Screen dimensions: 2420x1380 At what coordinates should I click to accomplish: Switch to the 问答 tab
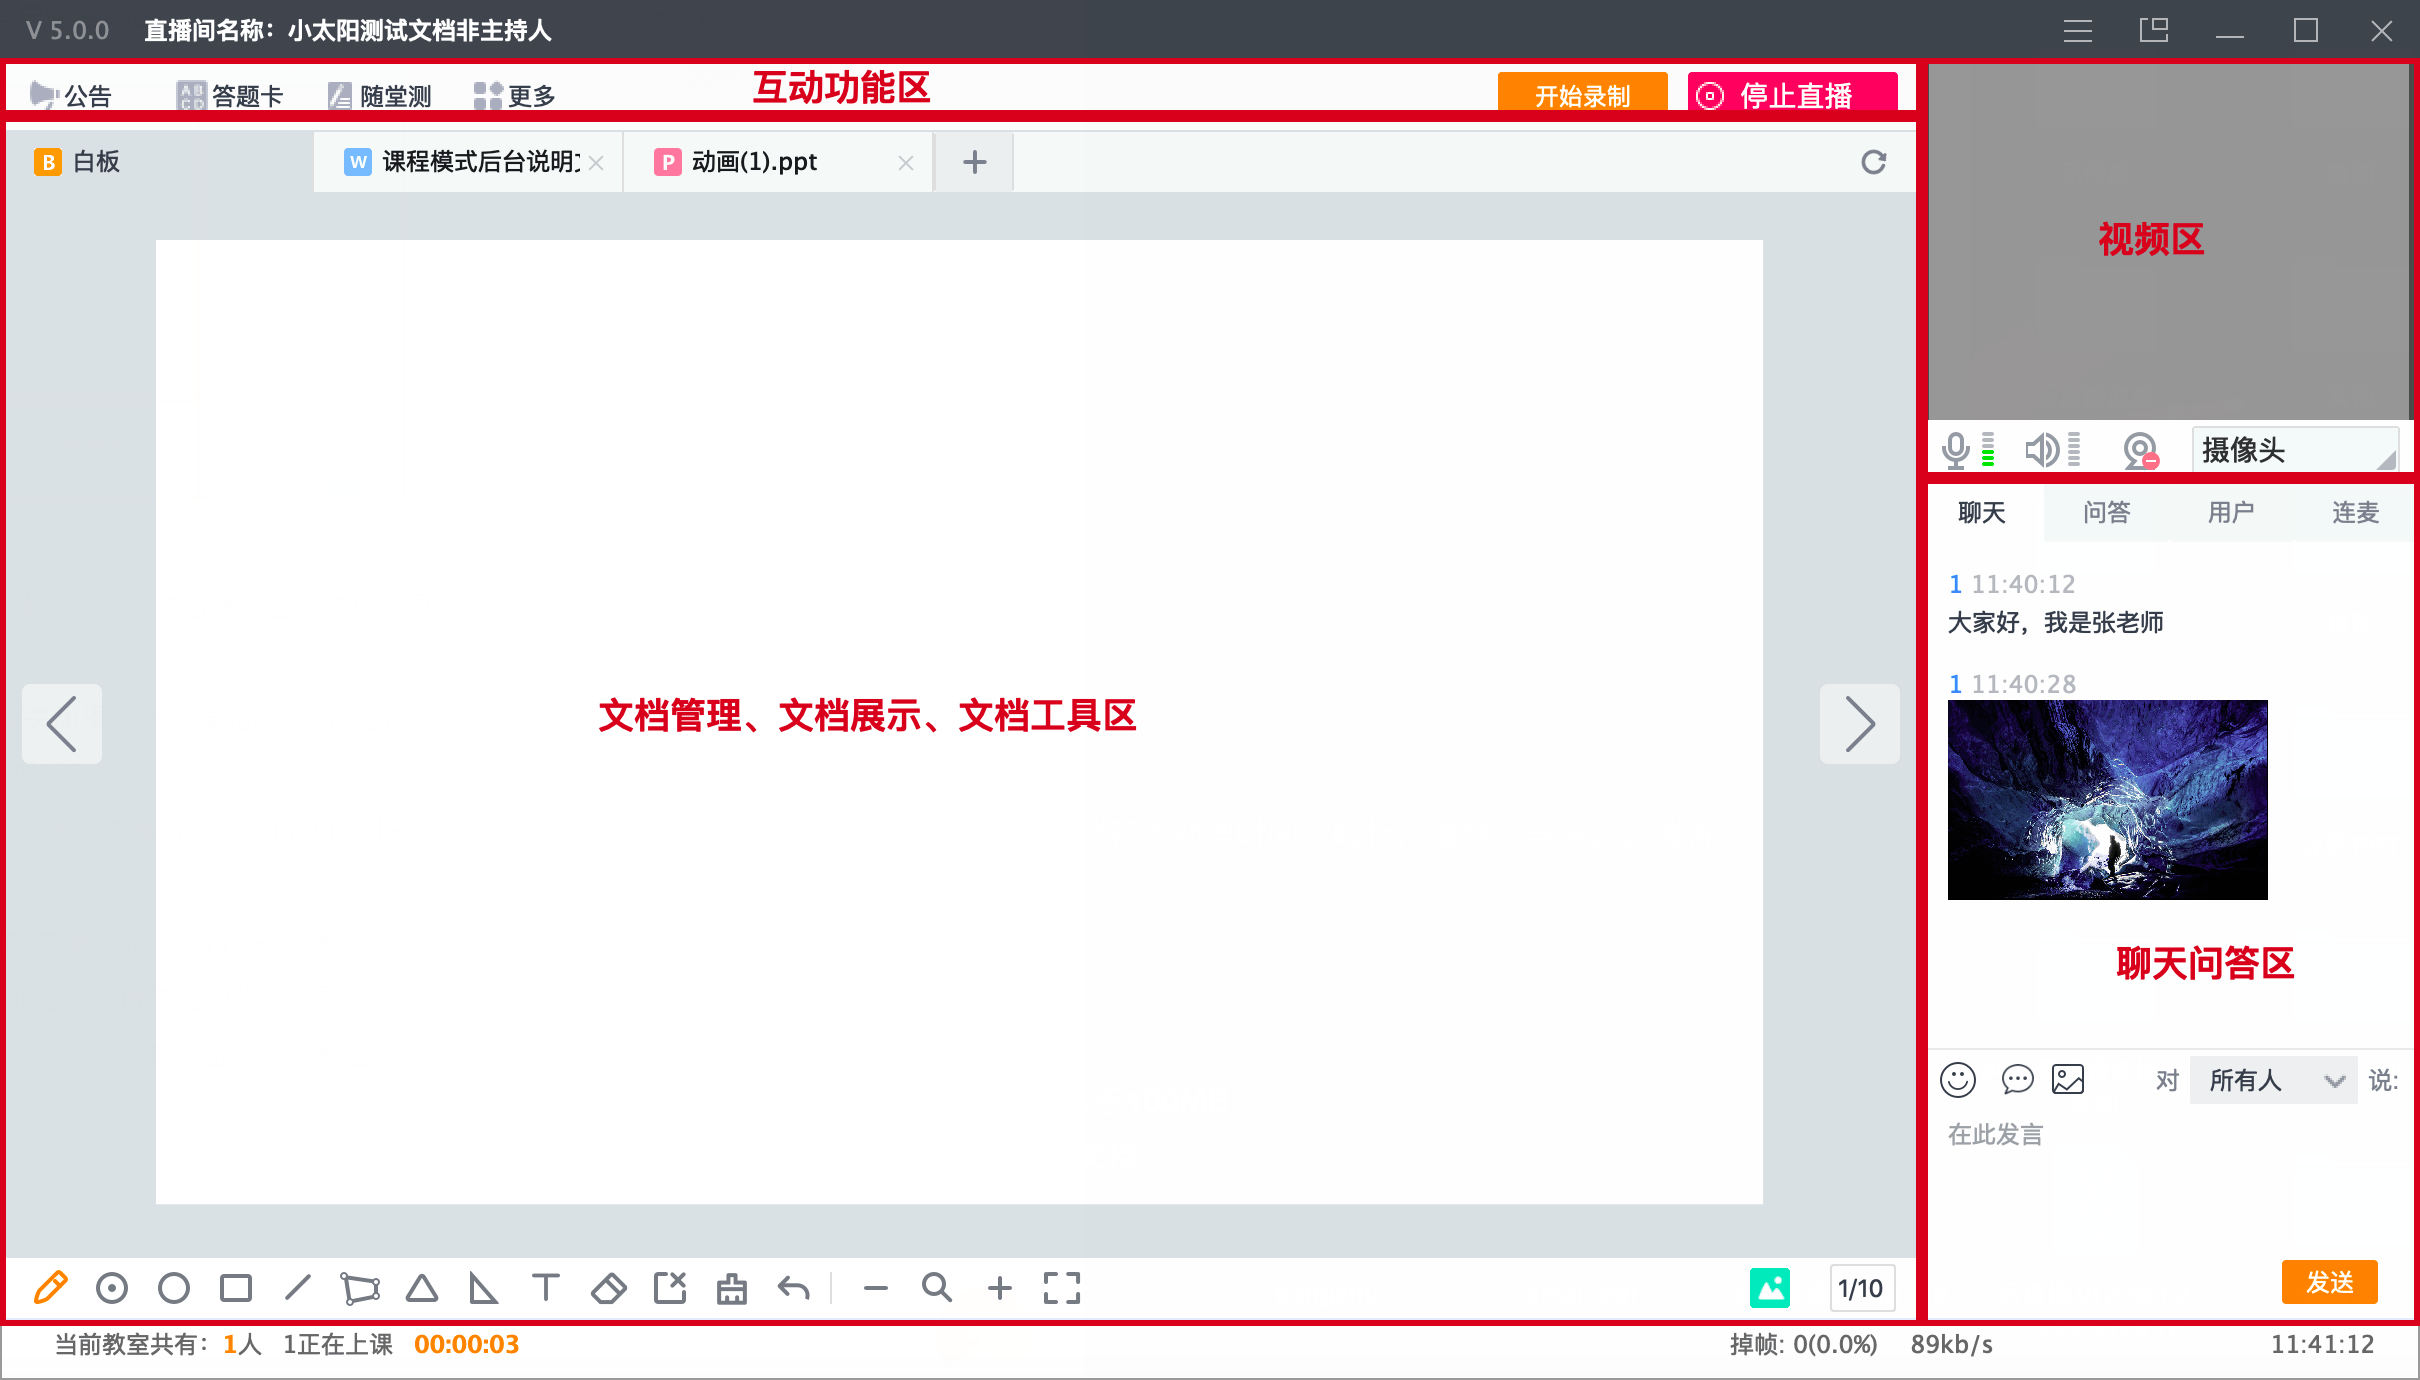[2107, 513]
